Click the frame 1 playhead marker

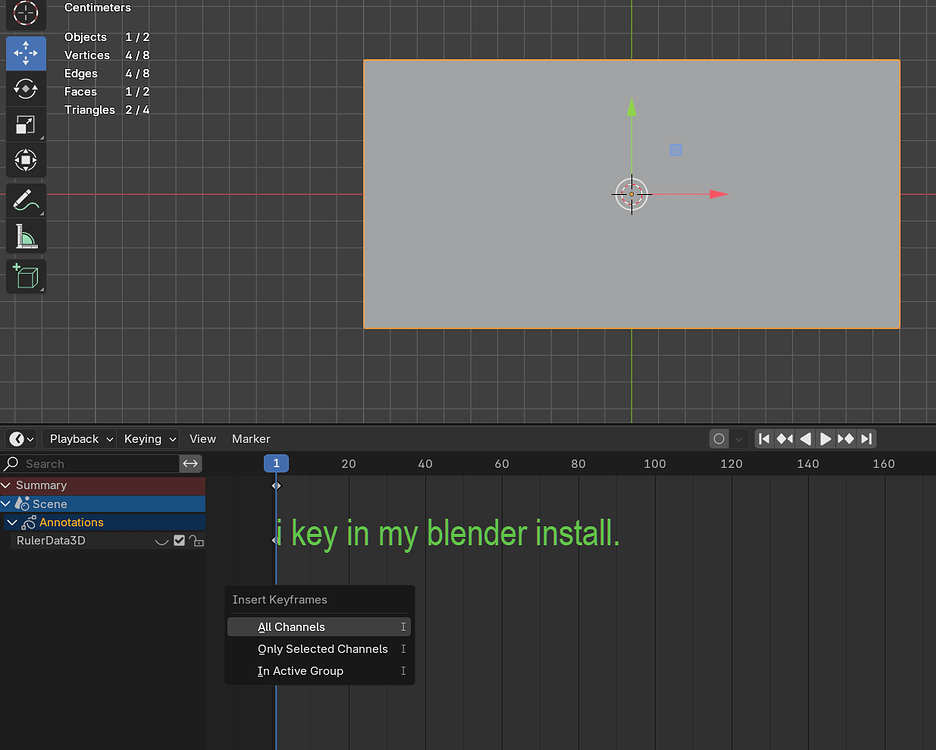point(276,463)
